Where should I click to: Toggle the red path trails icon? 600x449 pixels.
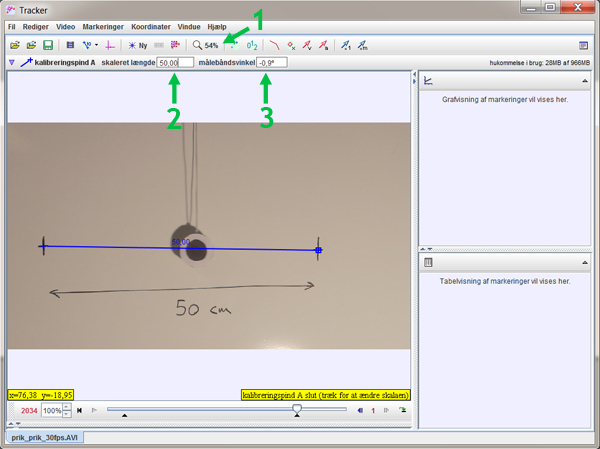(x=274, y=46)
